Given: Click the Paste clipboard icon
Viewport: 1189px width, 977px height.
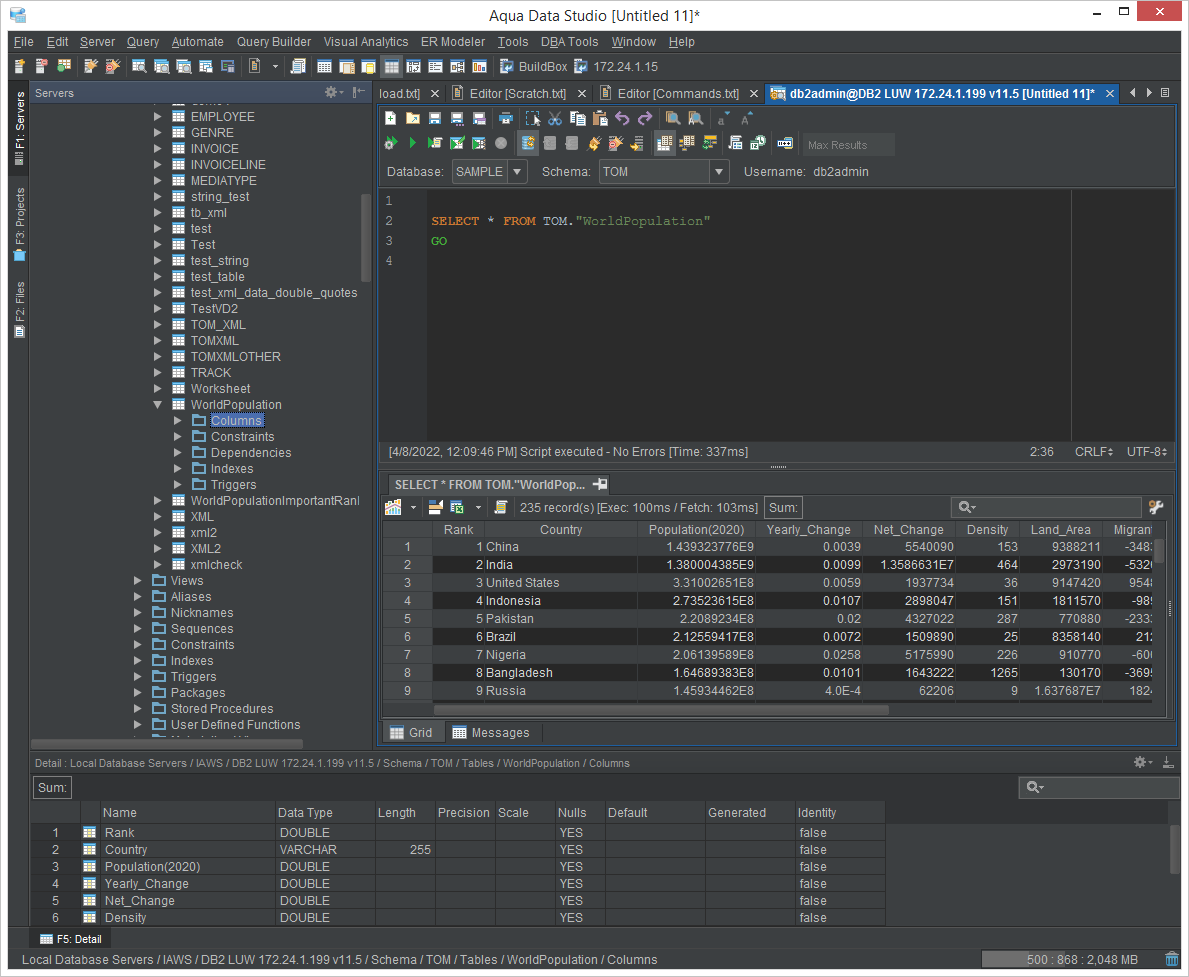Looking at the screenshot, I should [600, 118].
